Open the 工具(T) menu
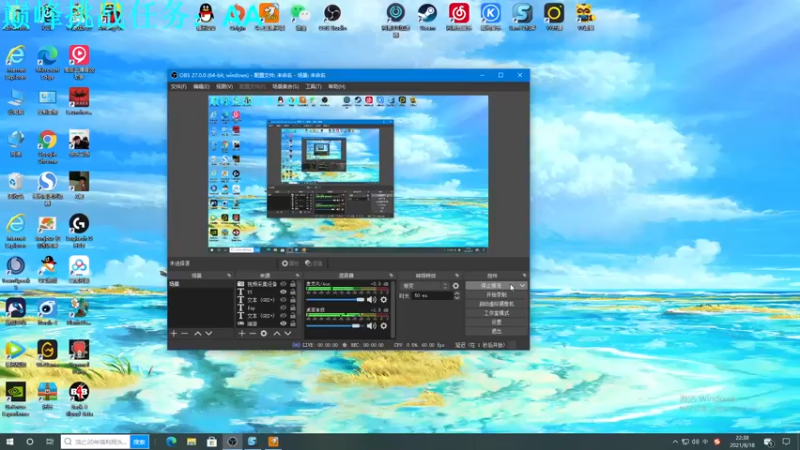Image resolution: width=800 pixels, height=450 pixels. click(x=313, y=87)
